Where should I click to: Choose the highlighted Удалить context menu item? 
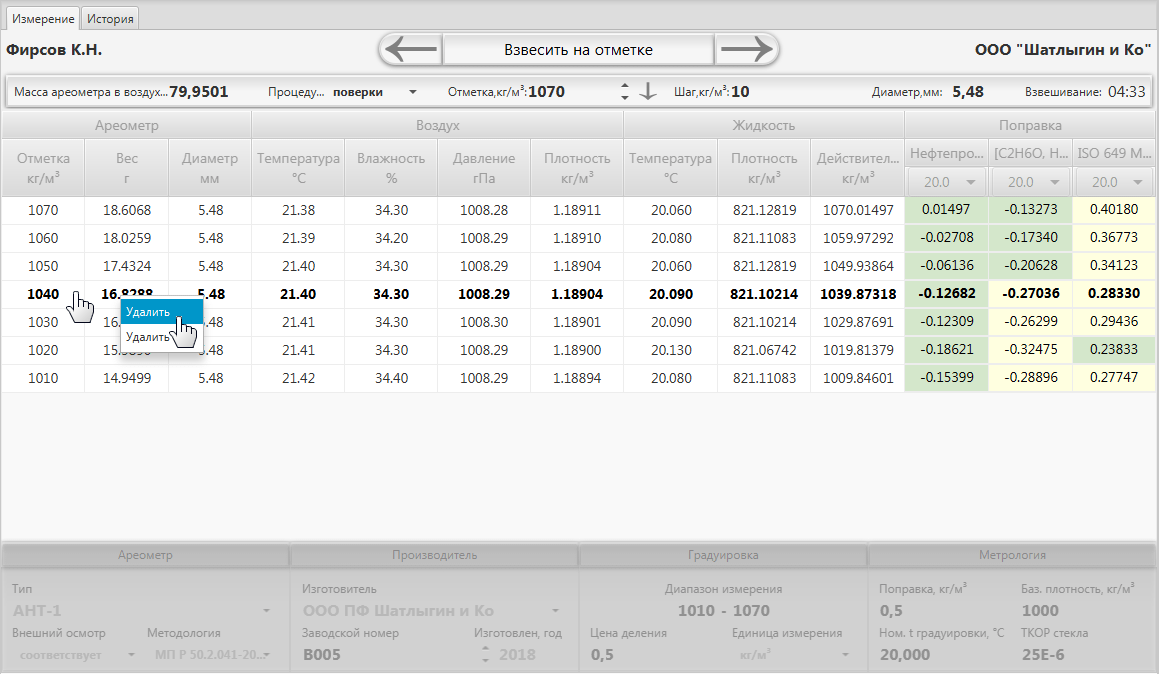pyautogui.click(x=161, y=312)
